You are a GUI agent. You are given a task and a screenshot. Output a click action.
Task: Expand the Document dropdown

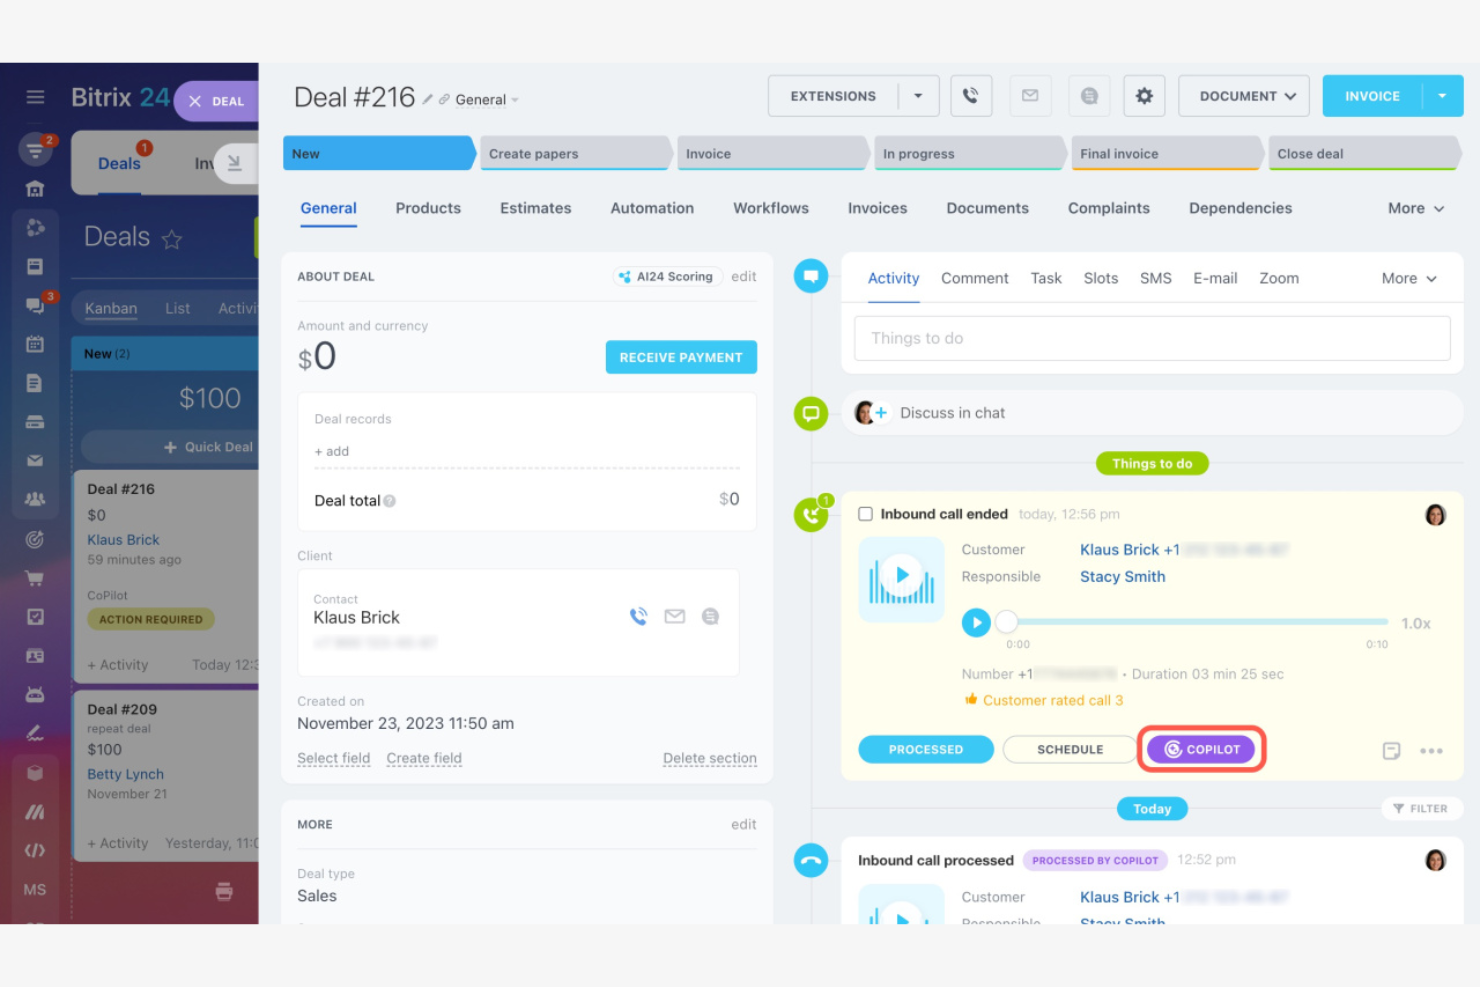1243,95
